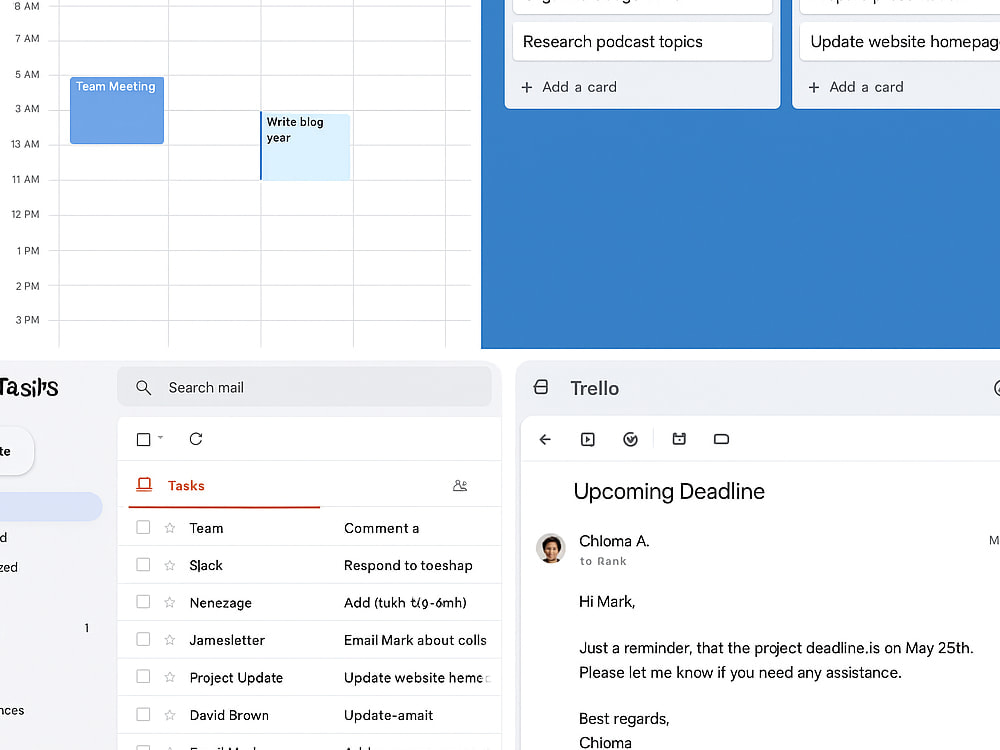
Task: Click the search magnifier icon in mail
Action: pyautogui.click(x=143, y=388)
